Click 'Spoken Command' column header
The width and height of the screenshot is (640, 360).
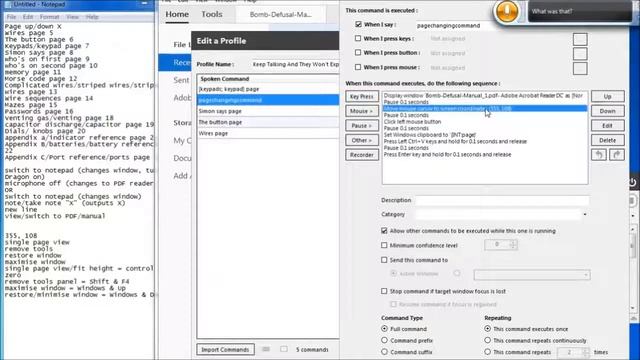click(268, 79)
